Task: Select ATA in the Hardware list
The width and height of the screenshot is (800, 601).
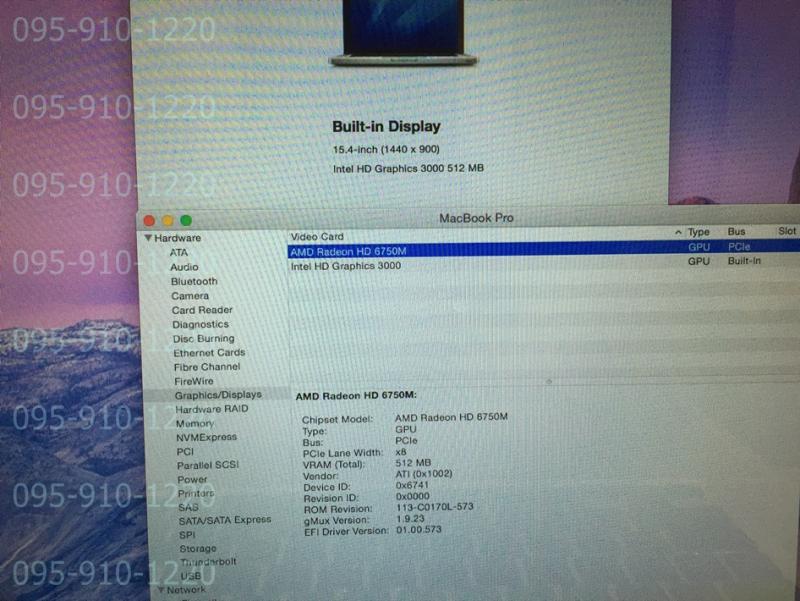Action: pyautogui.click(x=178, y=253)
